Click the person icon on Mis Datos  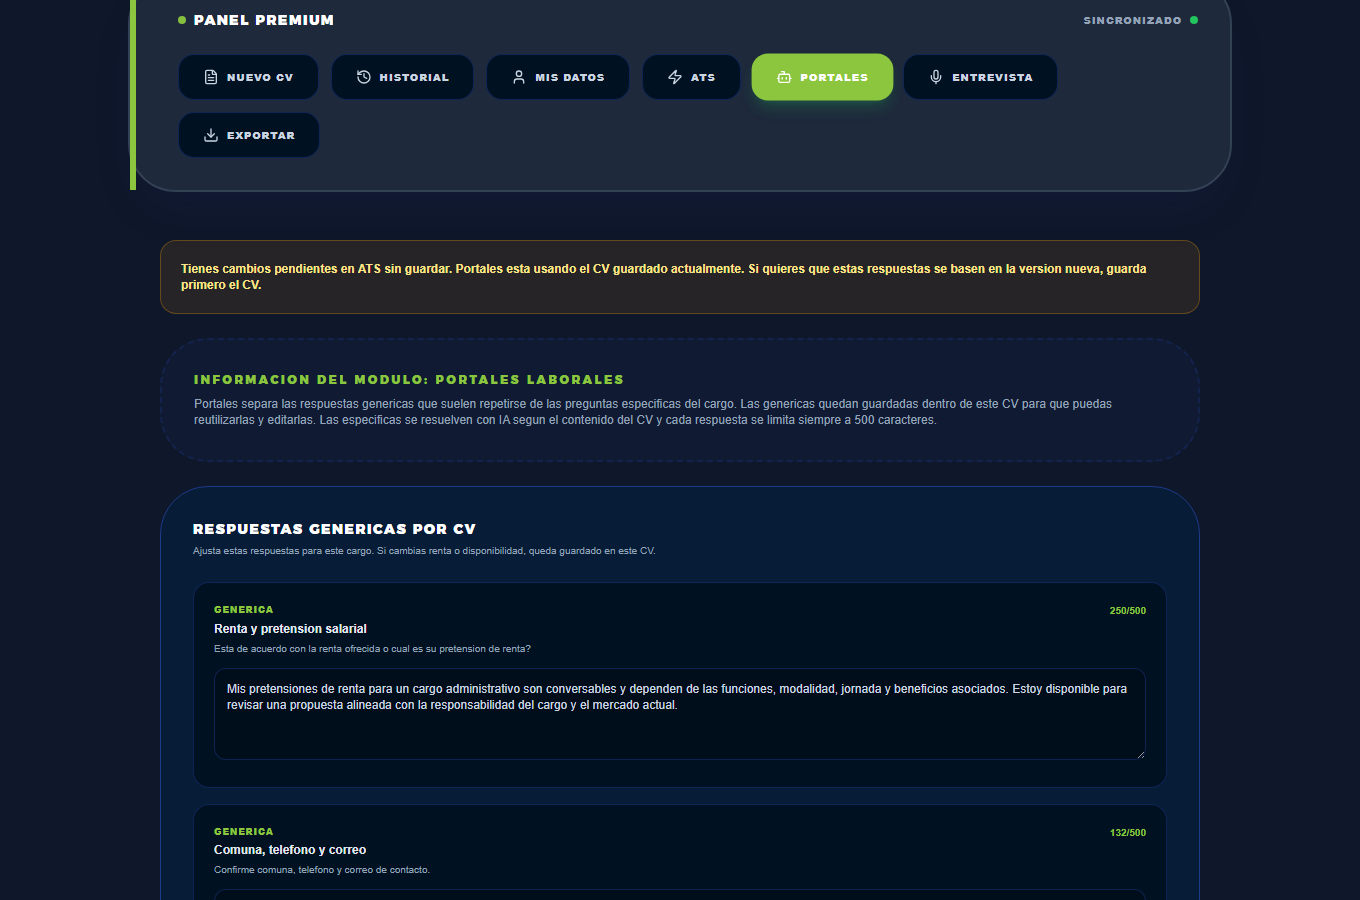pyautogui.click(x=519, y=77)
